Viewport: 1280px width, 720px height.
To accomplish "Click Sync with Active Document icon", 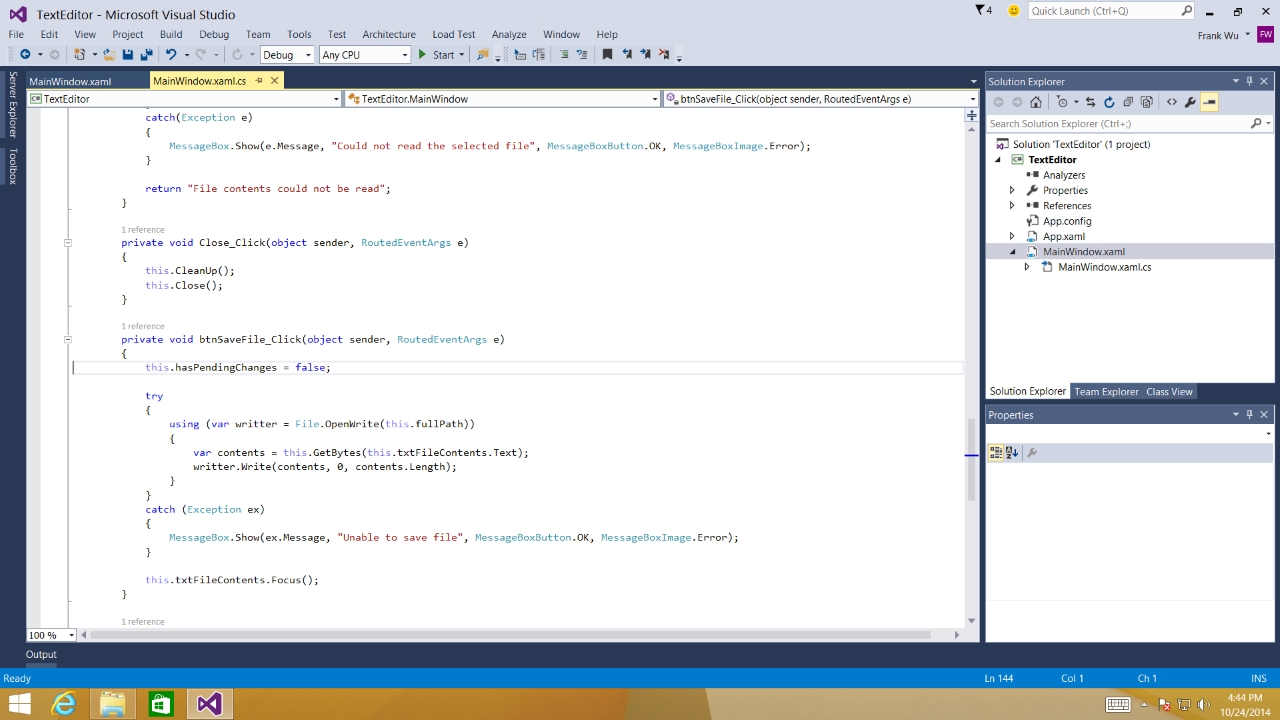I will point(1090,102).
